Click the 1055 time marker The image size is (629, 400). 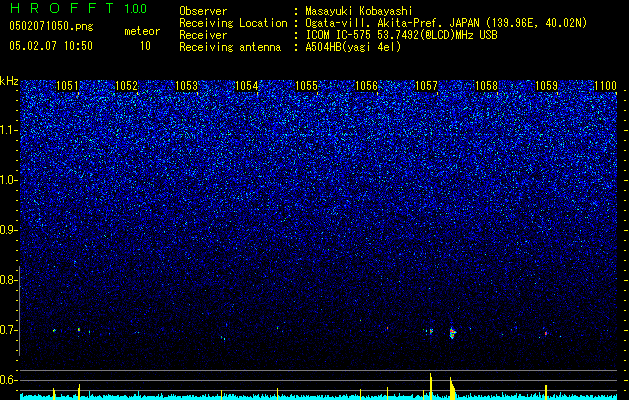[x=306, y=86]
